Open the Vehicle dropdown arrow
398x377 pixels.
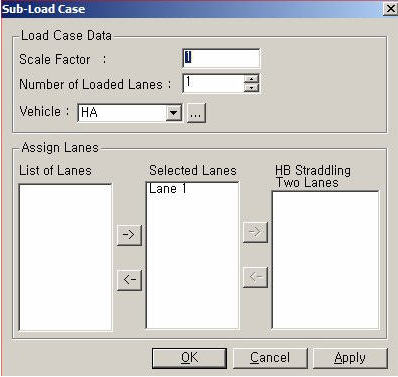174,113
